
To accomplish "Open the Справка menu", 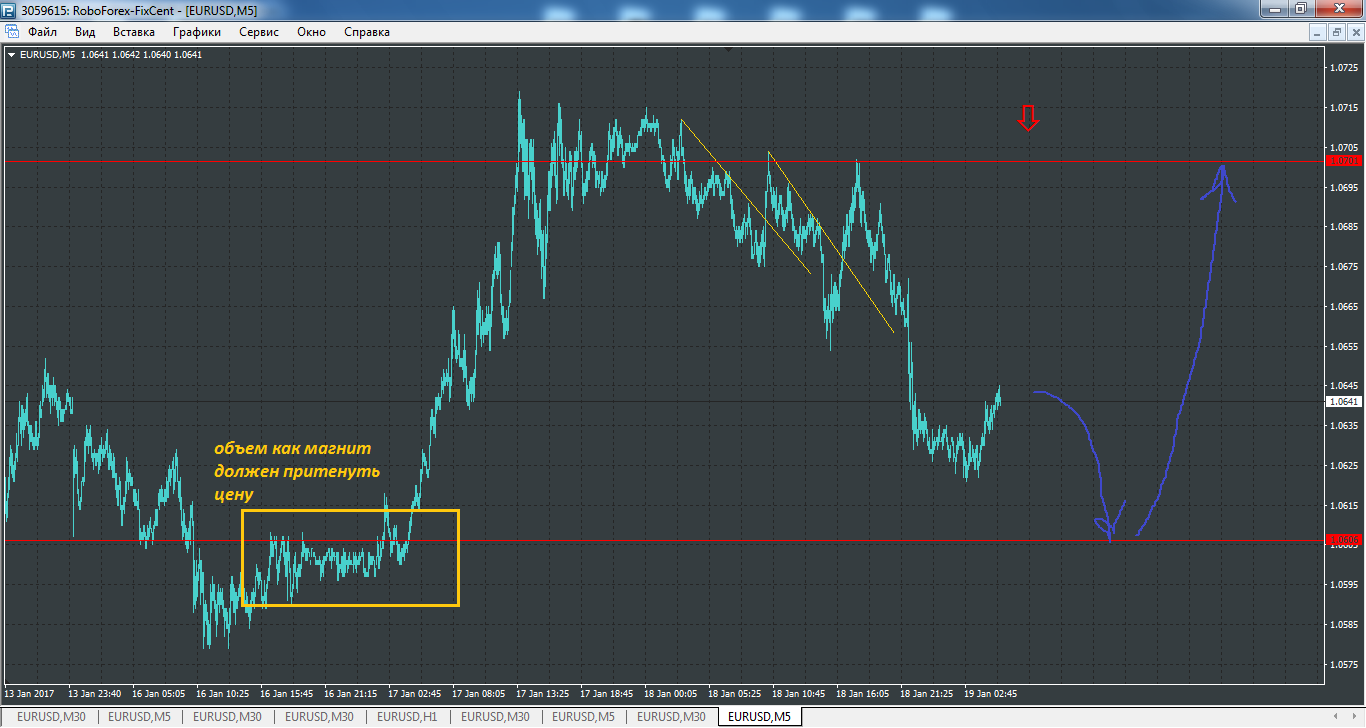I will 367,32.
